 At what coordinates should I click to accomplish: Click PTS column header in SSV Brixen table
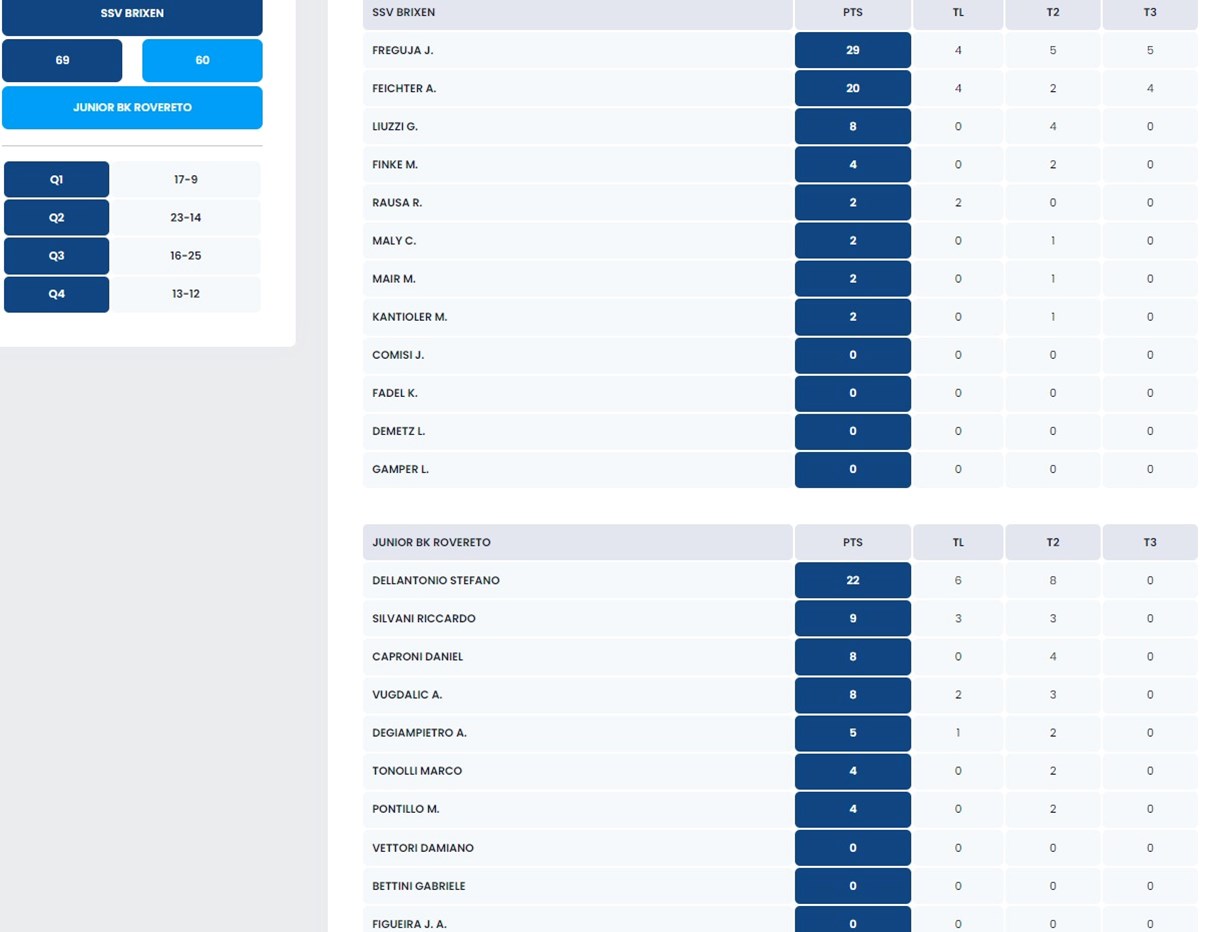852,12
